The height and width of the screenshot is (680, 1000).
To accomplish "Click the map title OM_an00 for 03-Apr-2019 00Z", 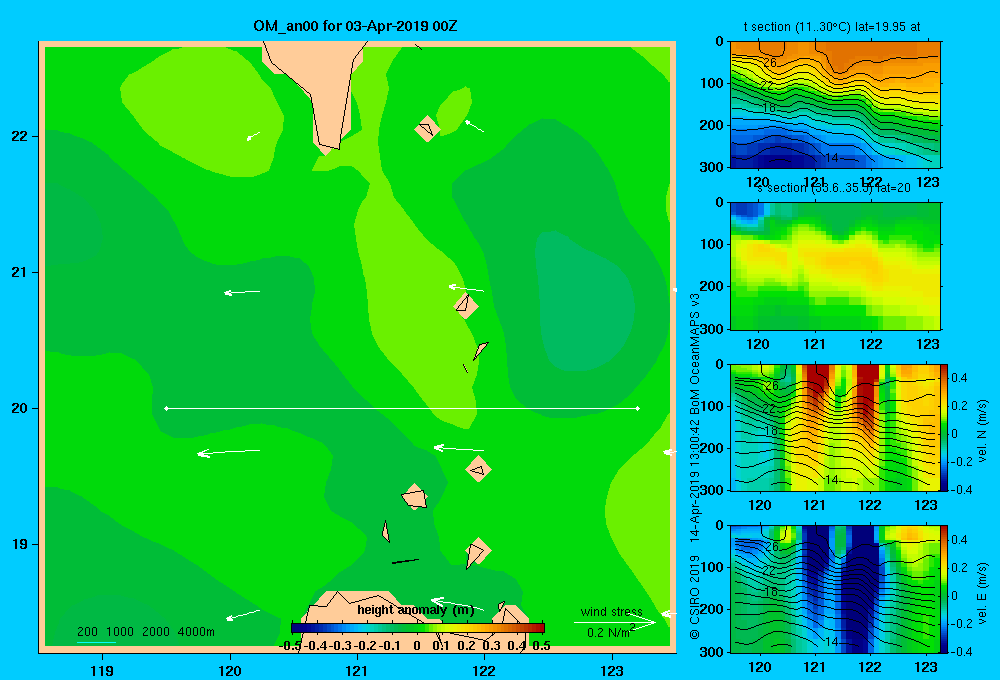I will coord(355,26).
